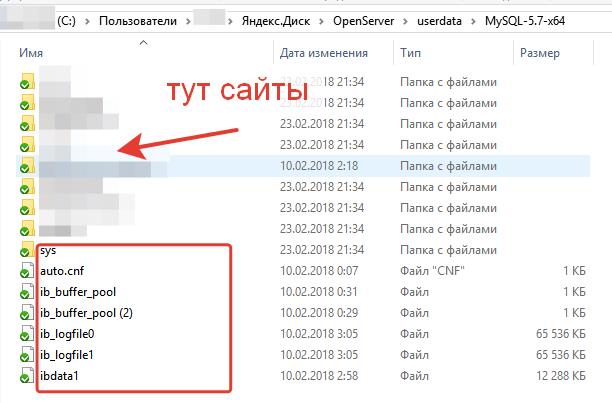Sort the list by Размер column
The image size is (612, 403).
[x=541, y=52]
